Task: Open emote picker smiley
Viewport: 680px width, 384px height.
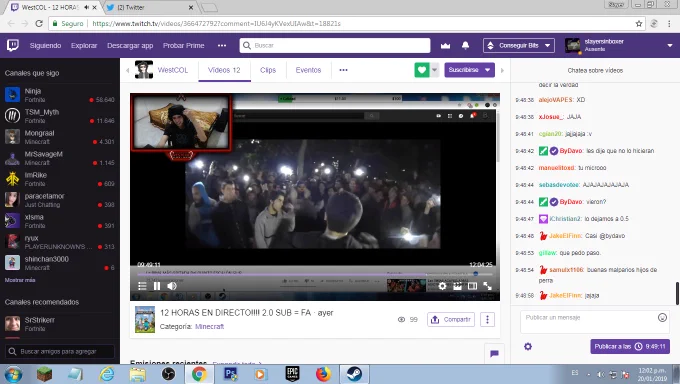Action: [x=662, y=318]
